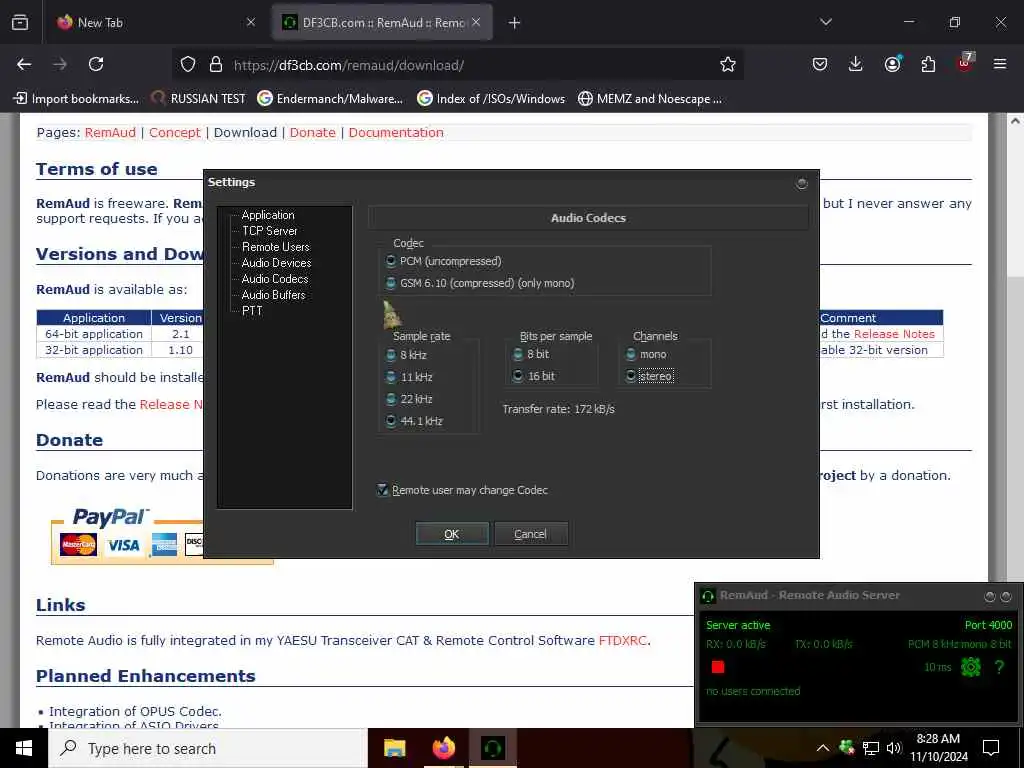Open the Donate page link
The height and width of the screenshot is (768, 1024).
pos(312,133)
